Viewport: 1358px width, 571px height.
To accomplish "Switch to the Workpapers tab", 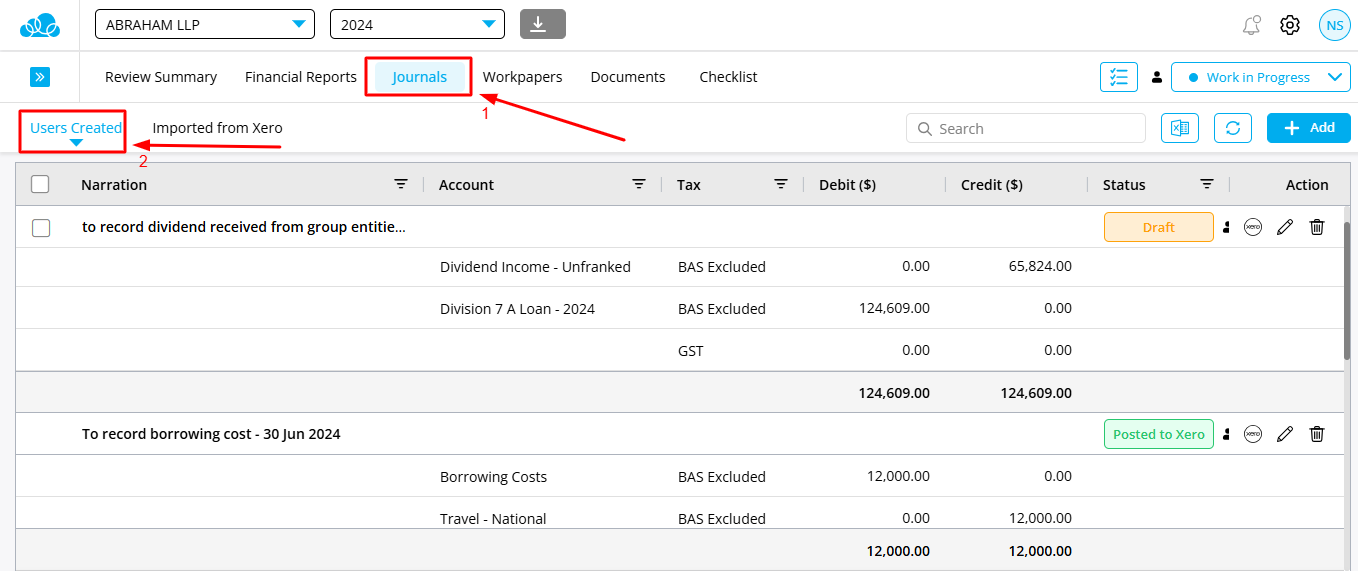I will click(522, 77).
